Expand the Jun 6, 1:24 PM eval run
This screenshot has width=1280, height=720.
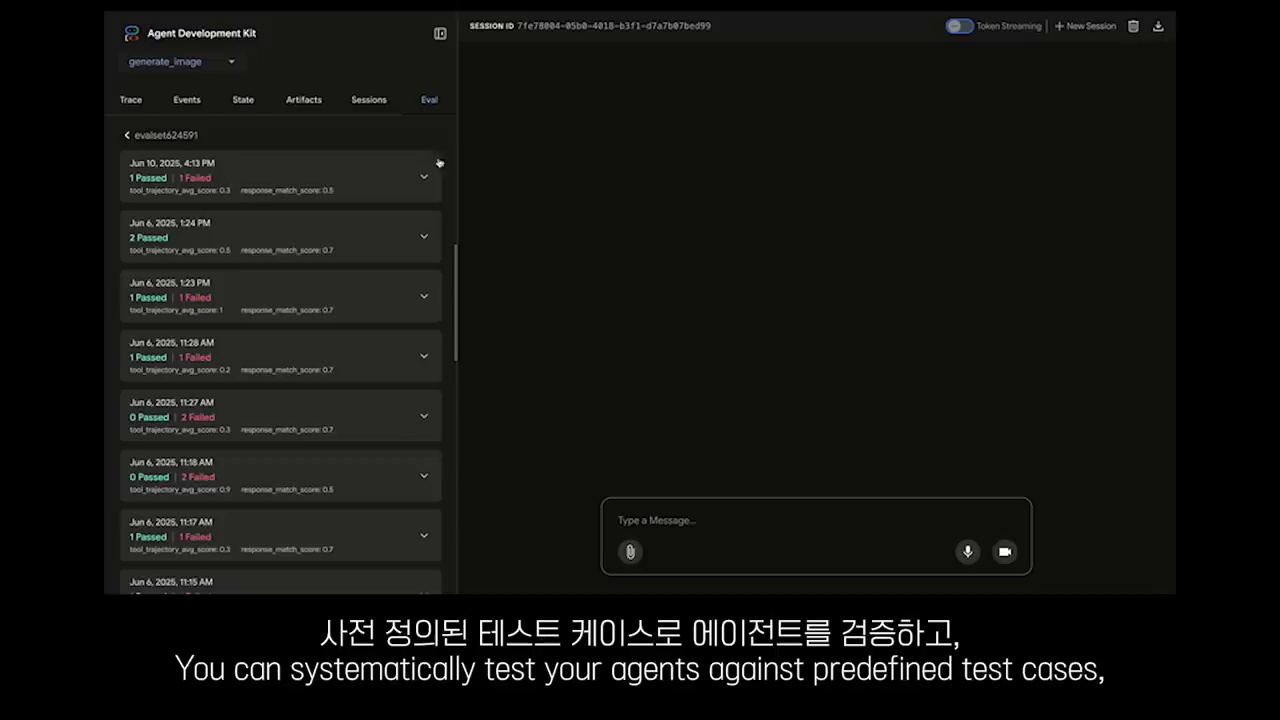click(x=424, y=237)
